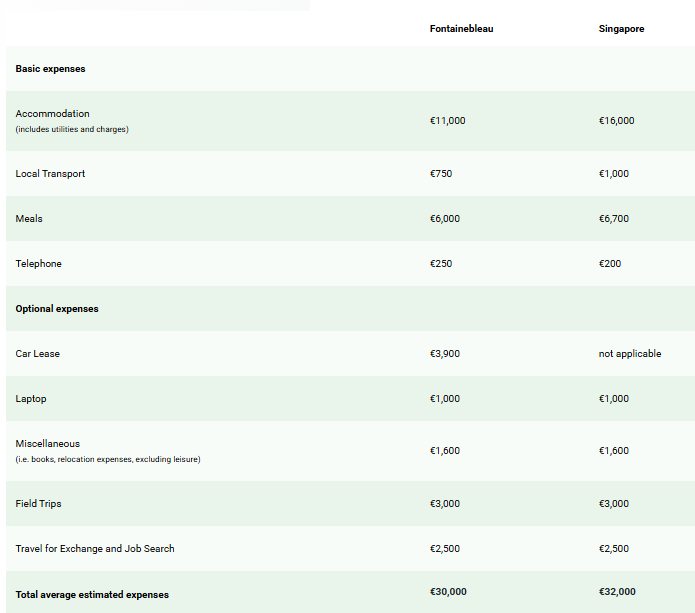Screen dimensions: 695x613
Task: Click the Meals row label
Action: coord(29,219)
